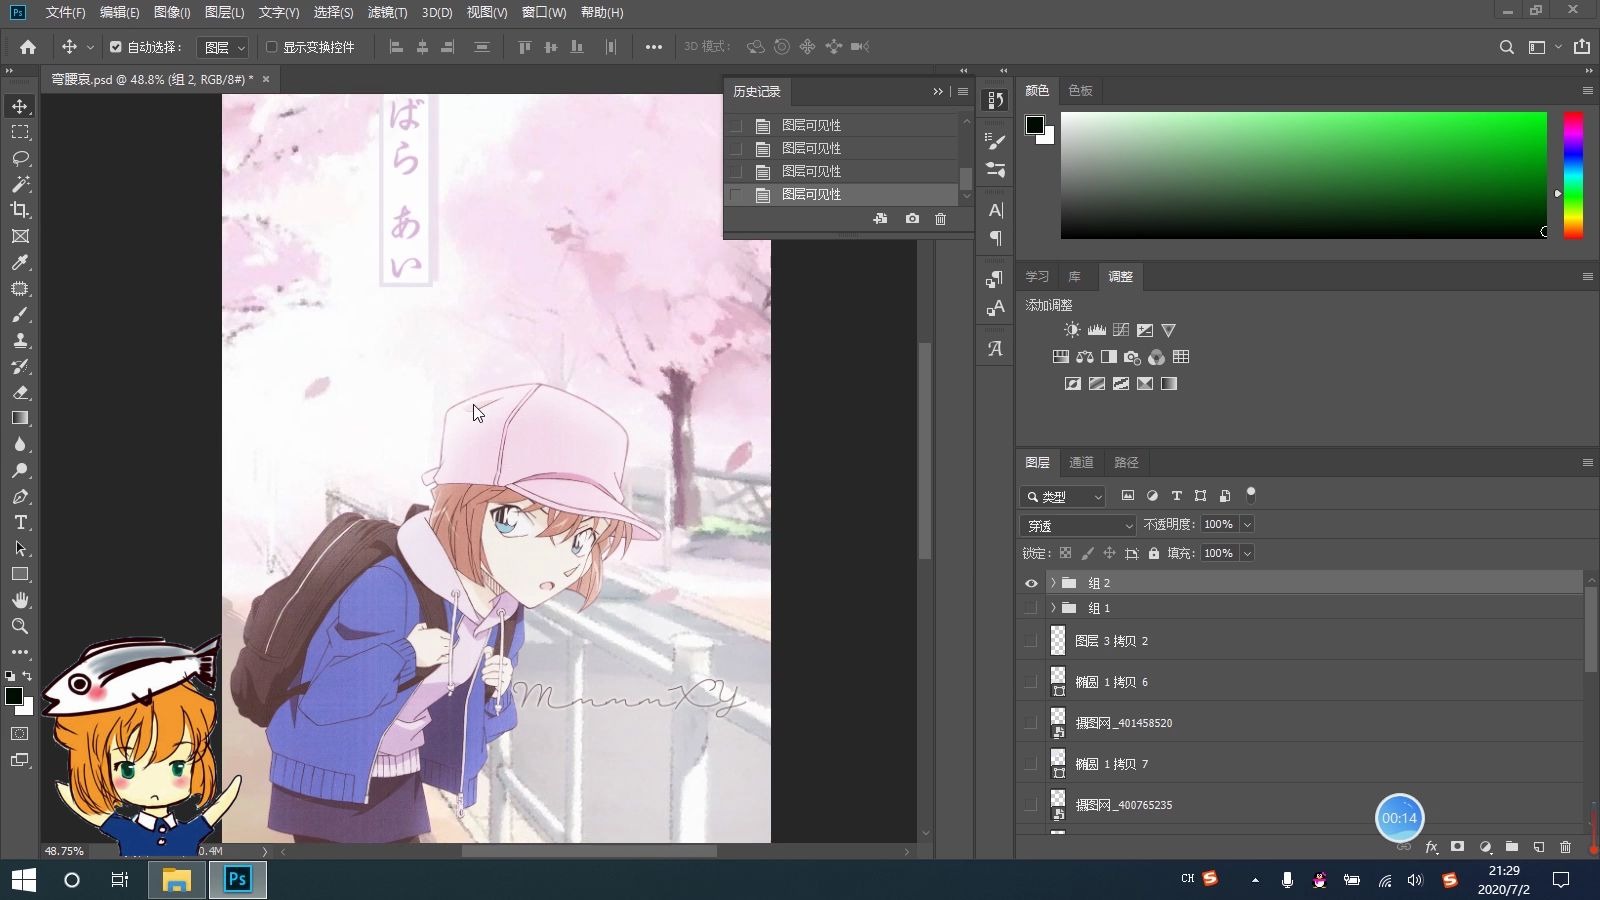
Task: Add layer style fx icon
Action: pyautogui.click(x=1431, y=847)
